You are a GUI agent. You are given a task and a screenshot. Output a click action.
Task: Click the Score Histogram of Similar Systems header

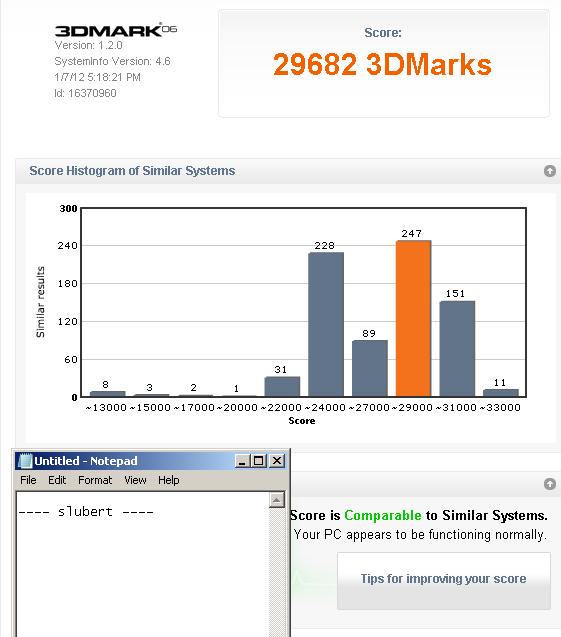click(x=132, y=171)
